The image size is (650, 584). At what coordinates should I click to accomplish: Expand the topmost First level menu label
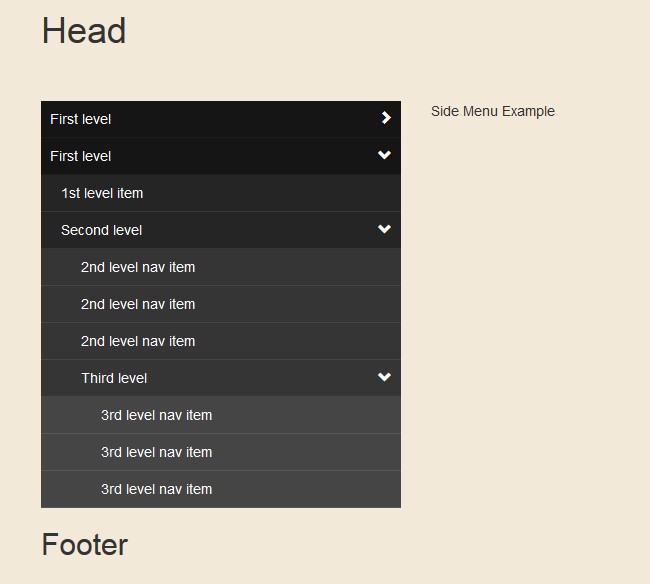click(81, 119)
